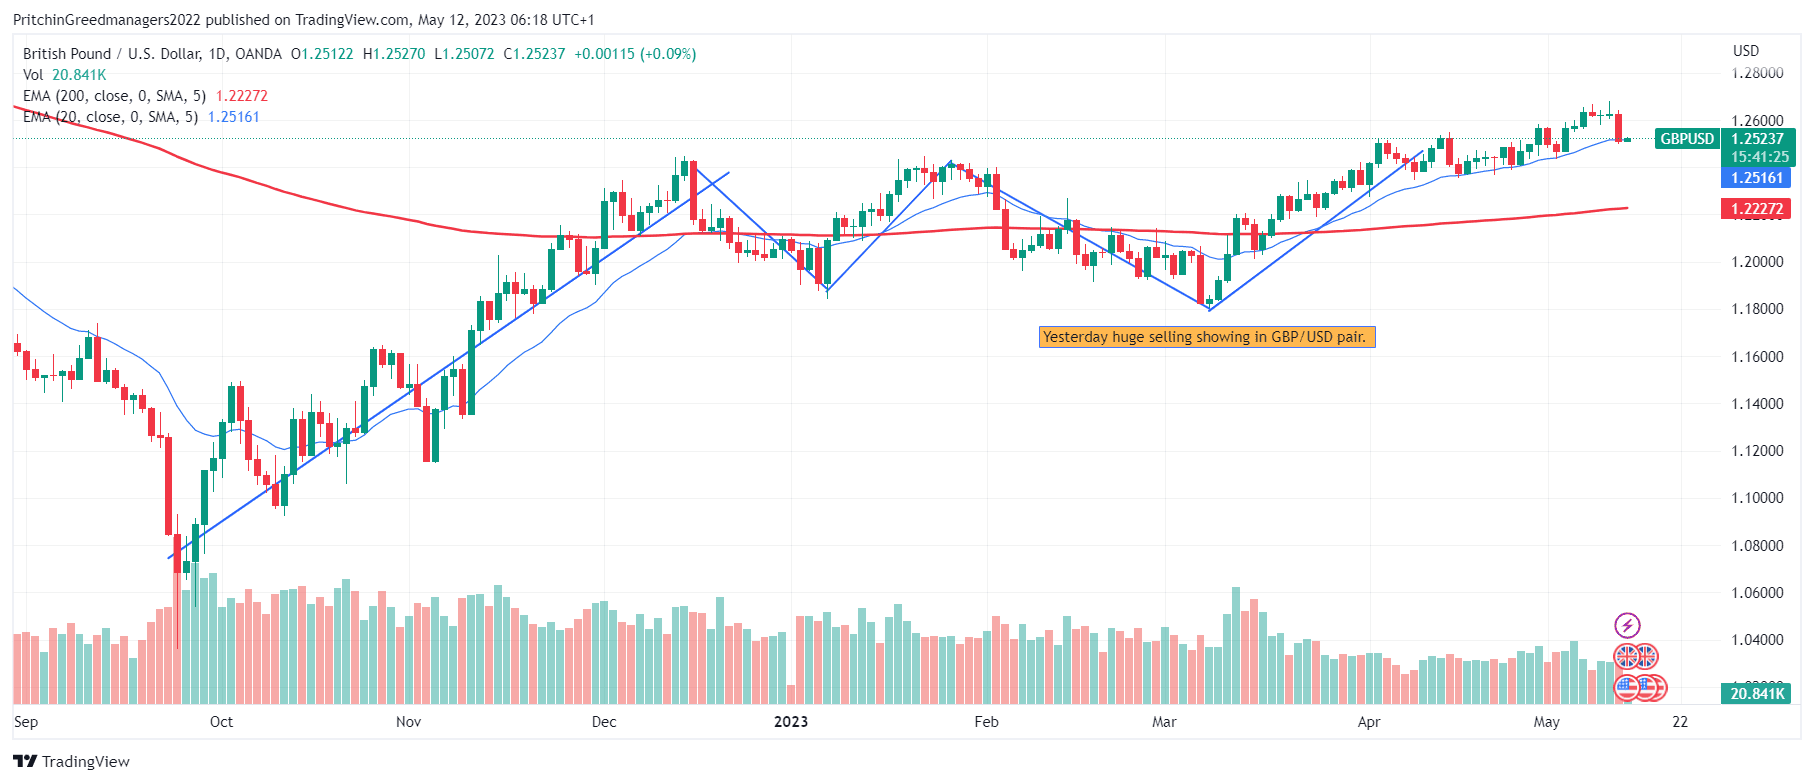Click the TradingView logo
Screen dimensions: 1814x783
tap(71, 761)
